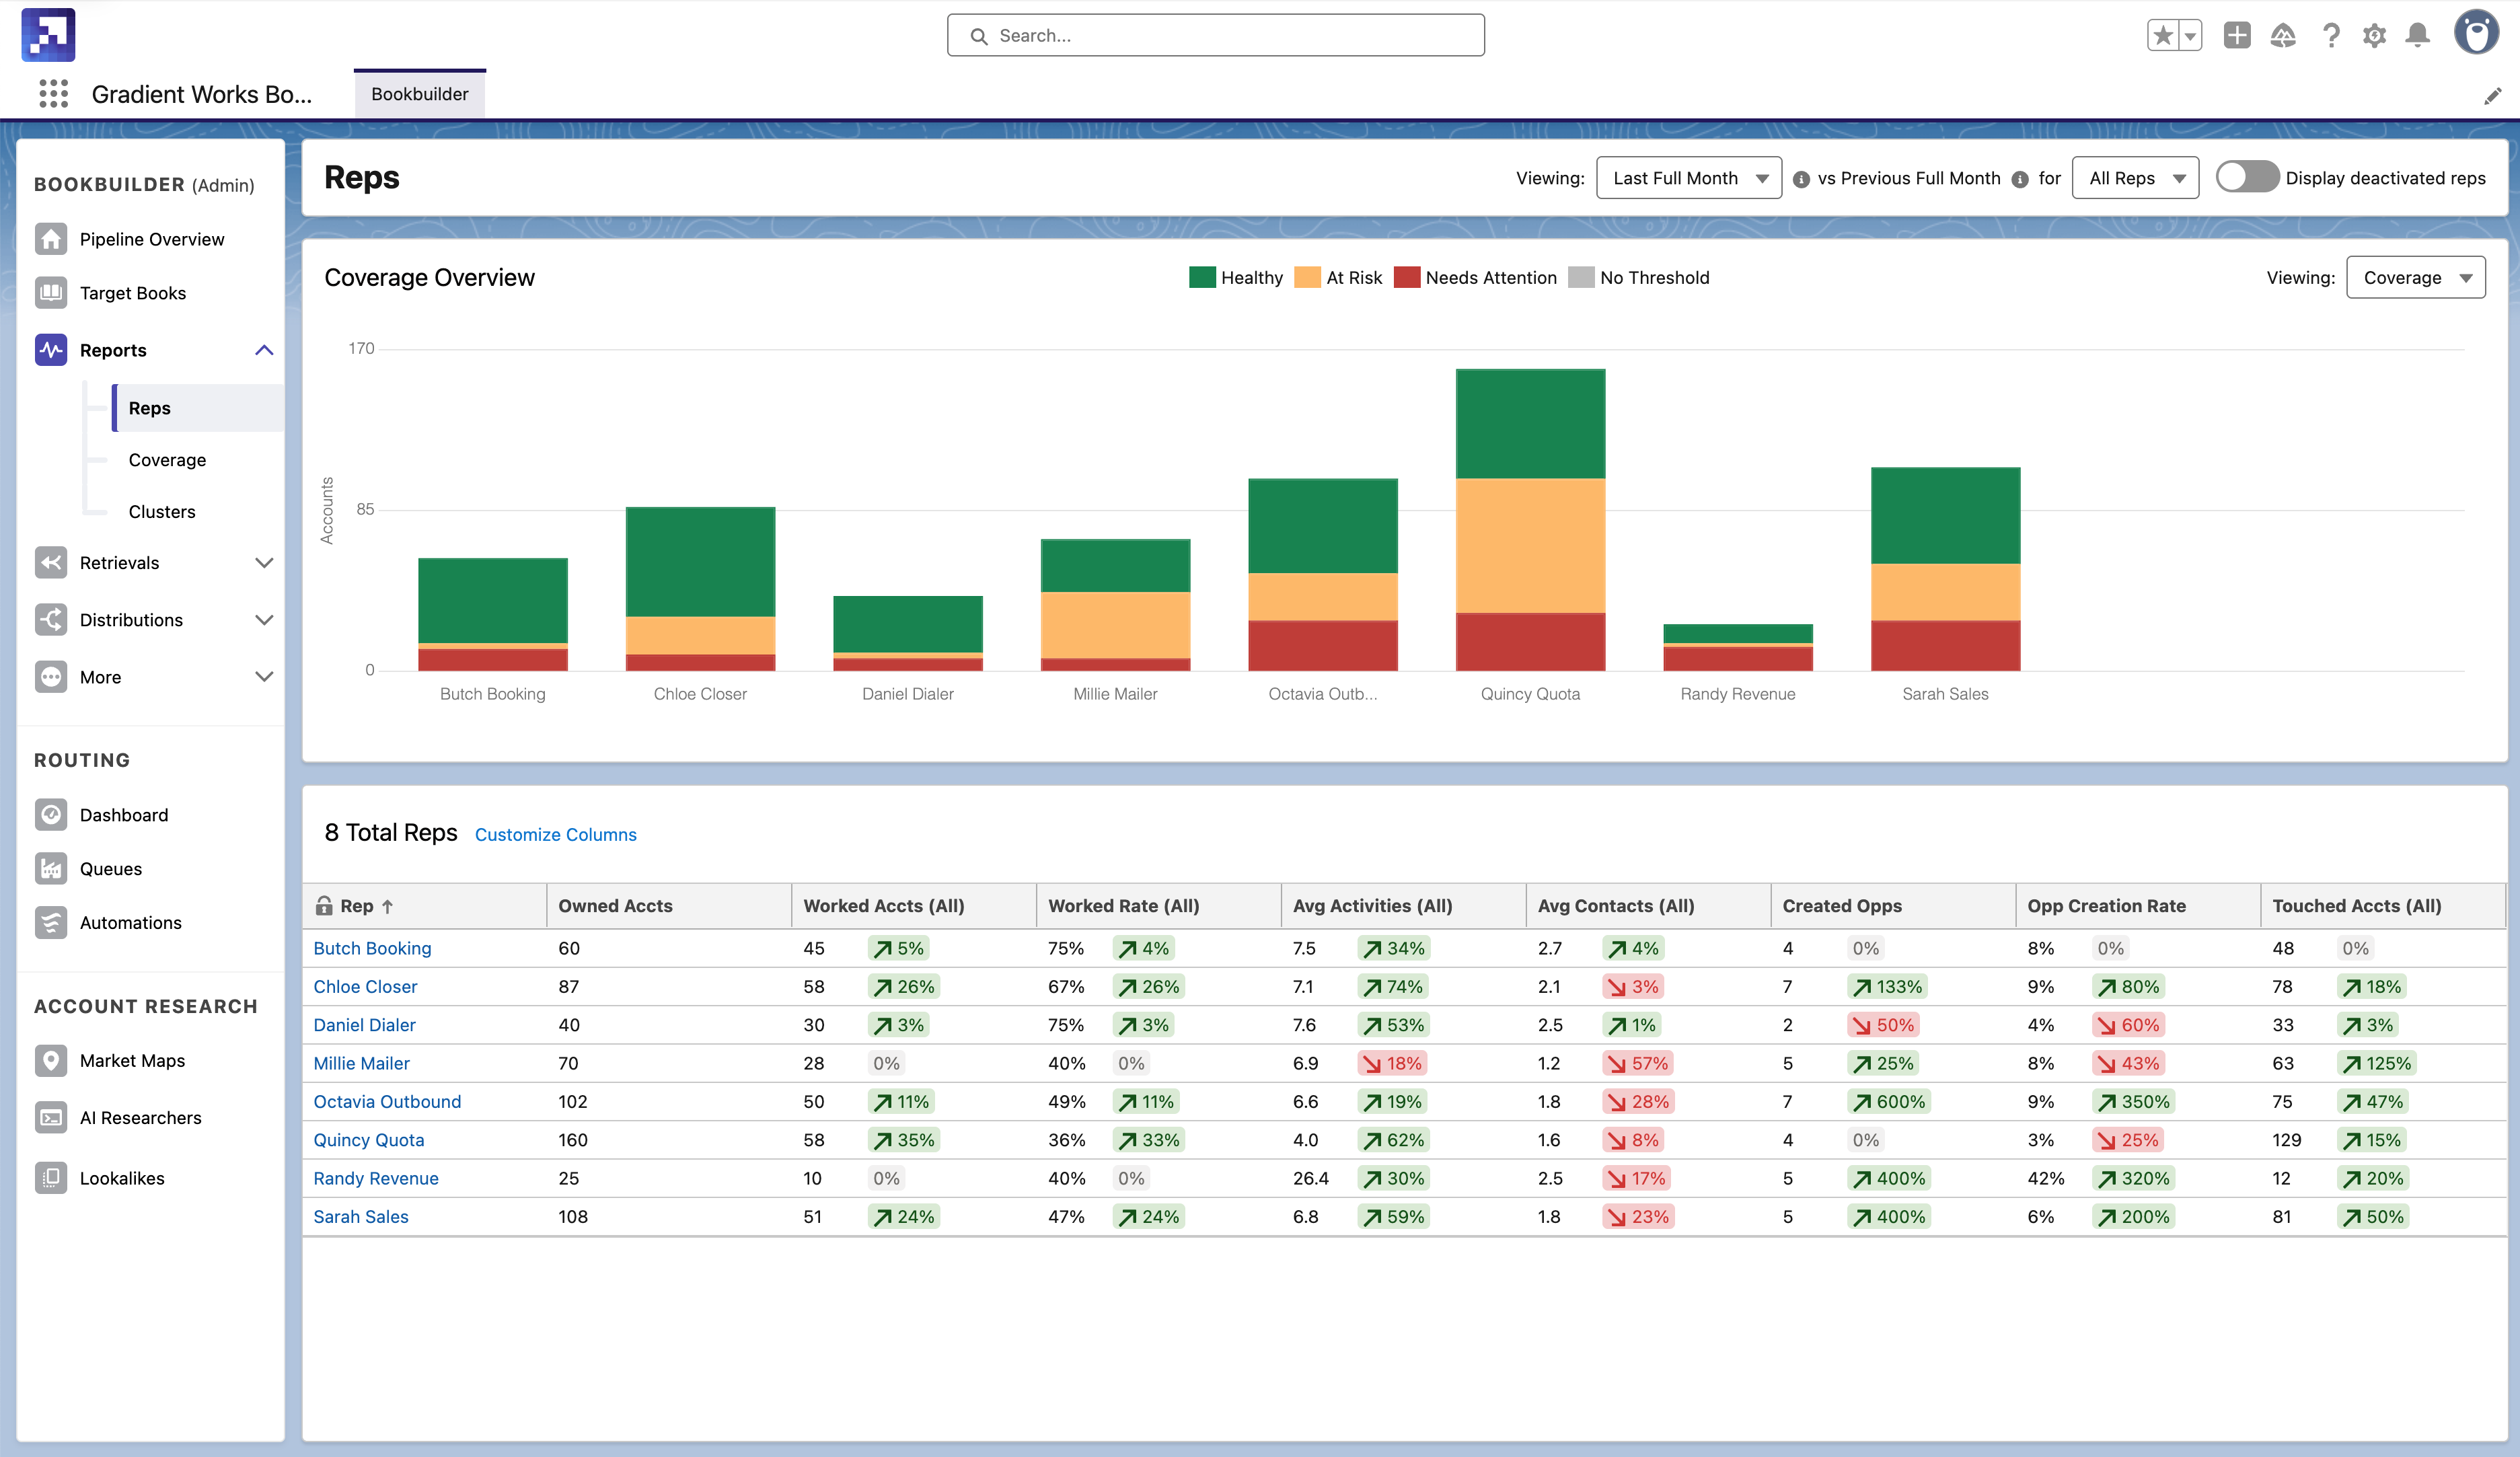Switch to the Bookbuilder tab
This screenshot has width=2520, height=1457.
point(419,94)
